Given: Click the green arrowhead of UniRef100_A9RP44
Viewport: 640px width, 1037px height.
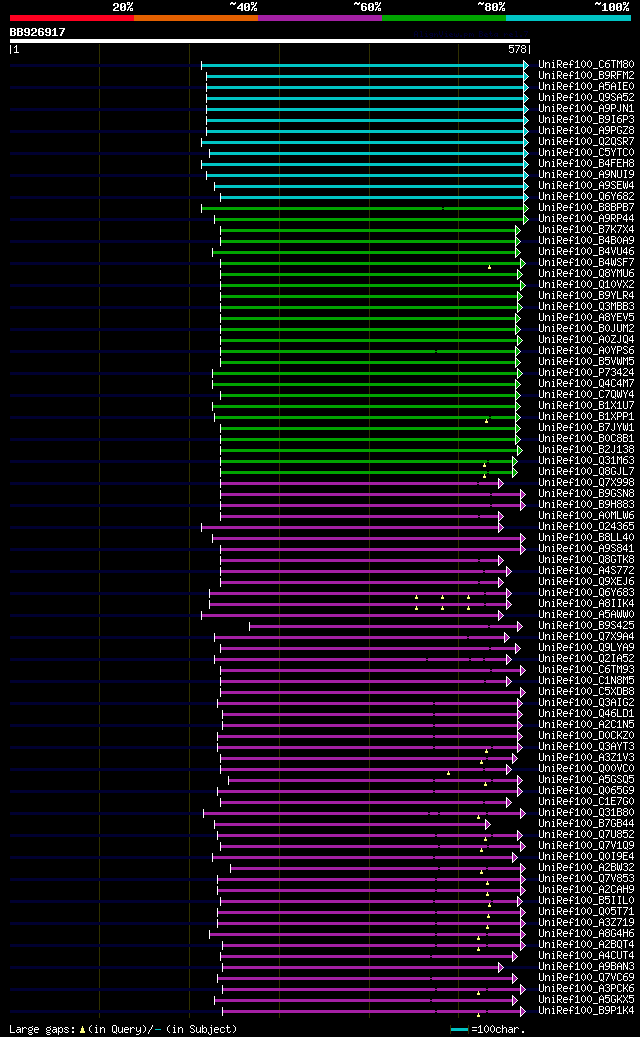Looking at the screenshot, I should (526, 219).
